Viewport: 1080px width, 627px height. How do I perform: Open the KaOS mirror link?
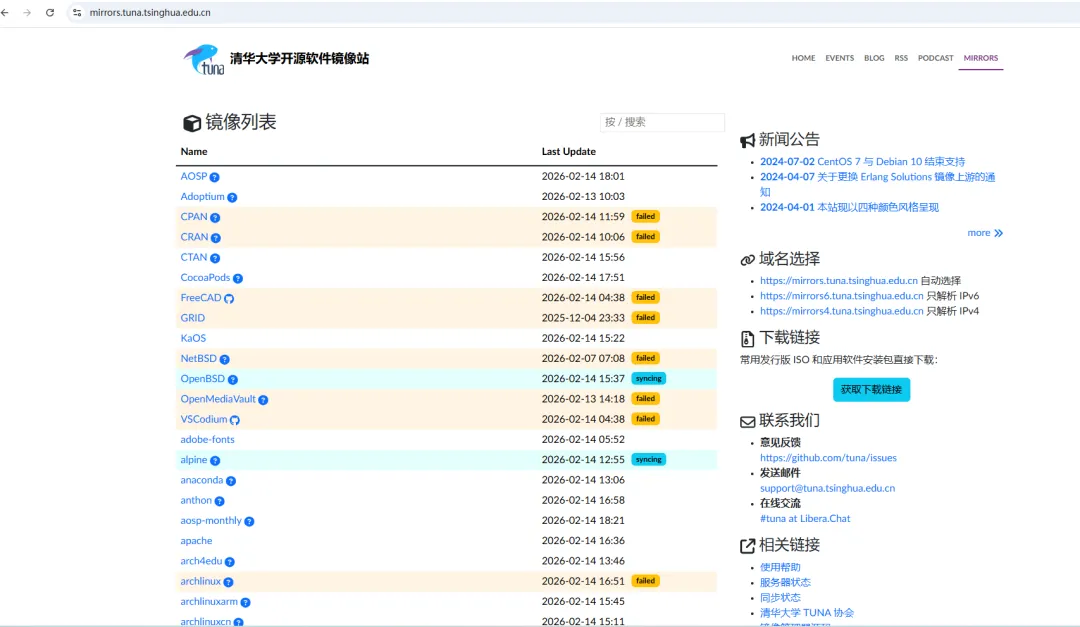[x=193, y=338]
